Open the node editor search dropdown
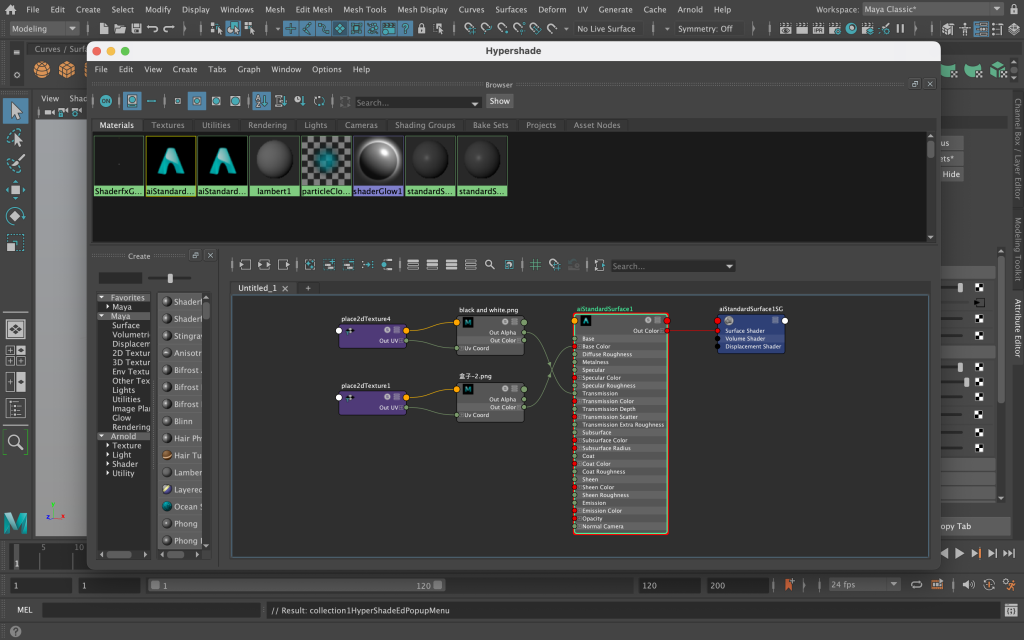 tap(729, 266)
